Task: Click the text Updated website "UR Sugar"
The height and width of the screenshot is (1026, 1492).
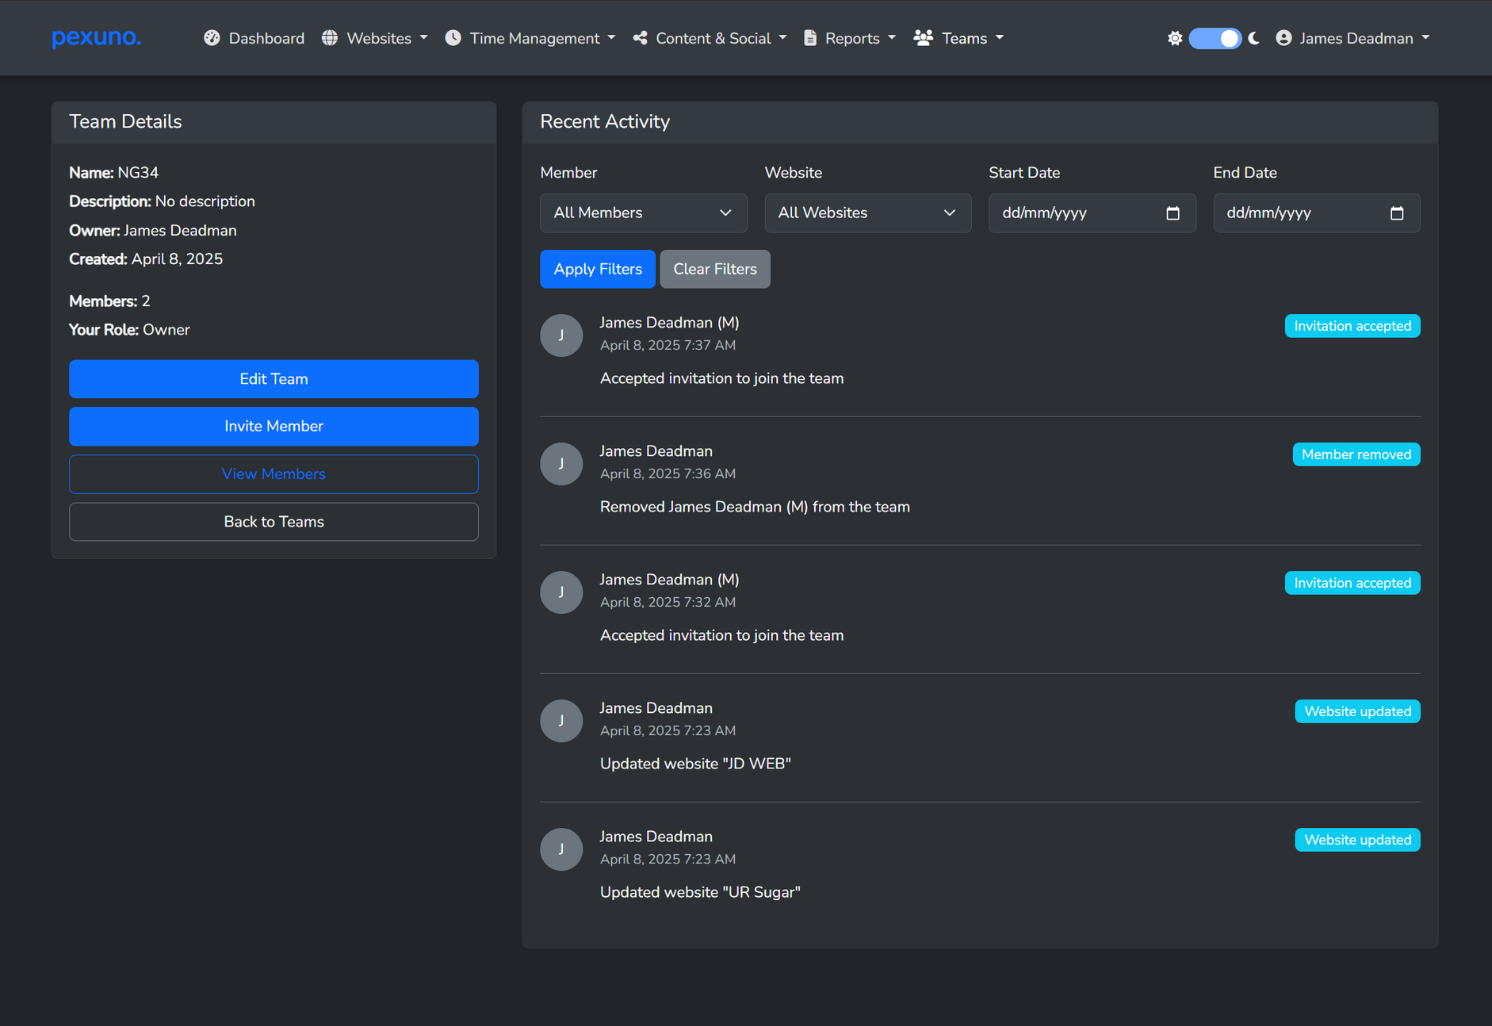Action: tap(700, 892)
